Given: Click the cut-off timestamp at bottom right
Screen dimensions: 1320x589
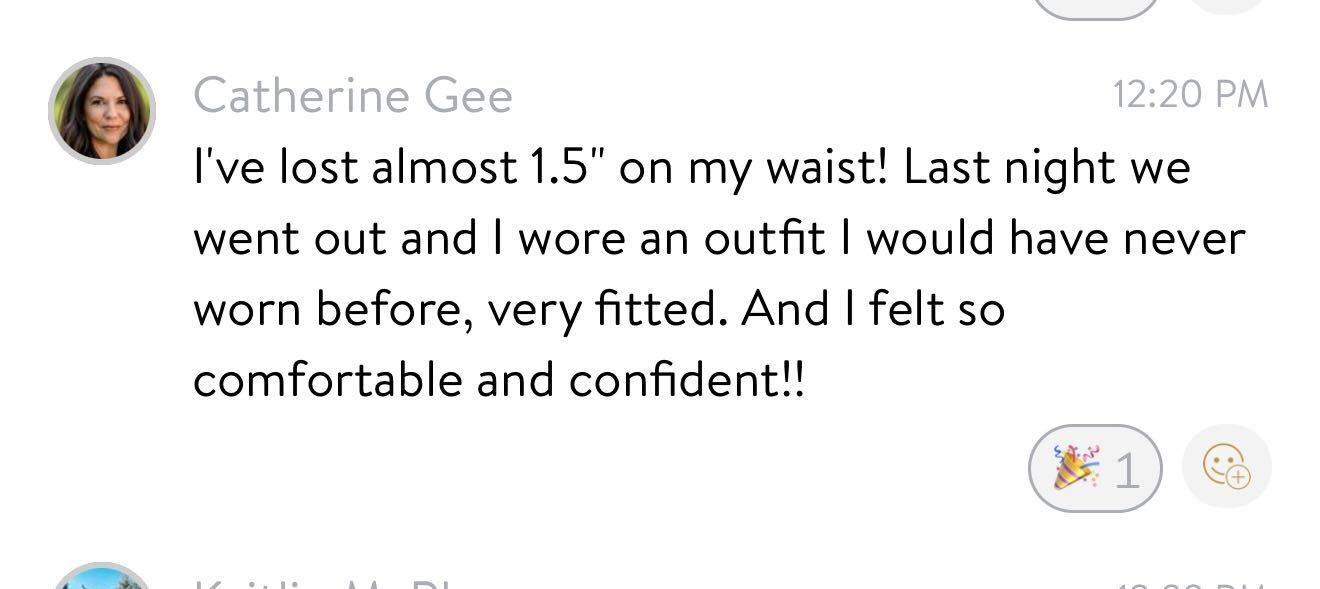Looking at the screenshot, I should 1189,584.
